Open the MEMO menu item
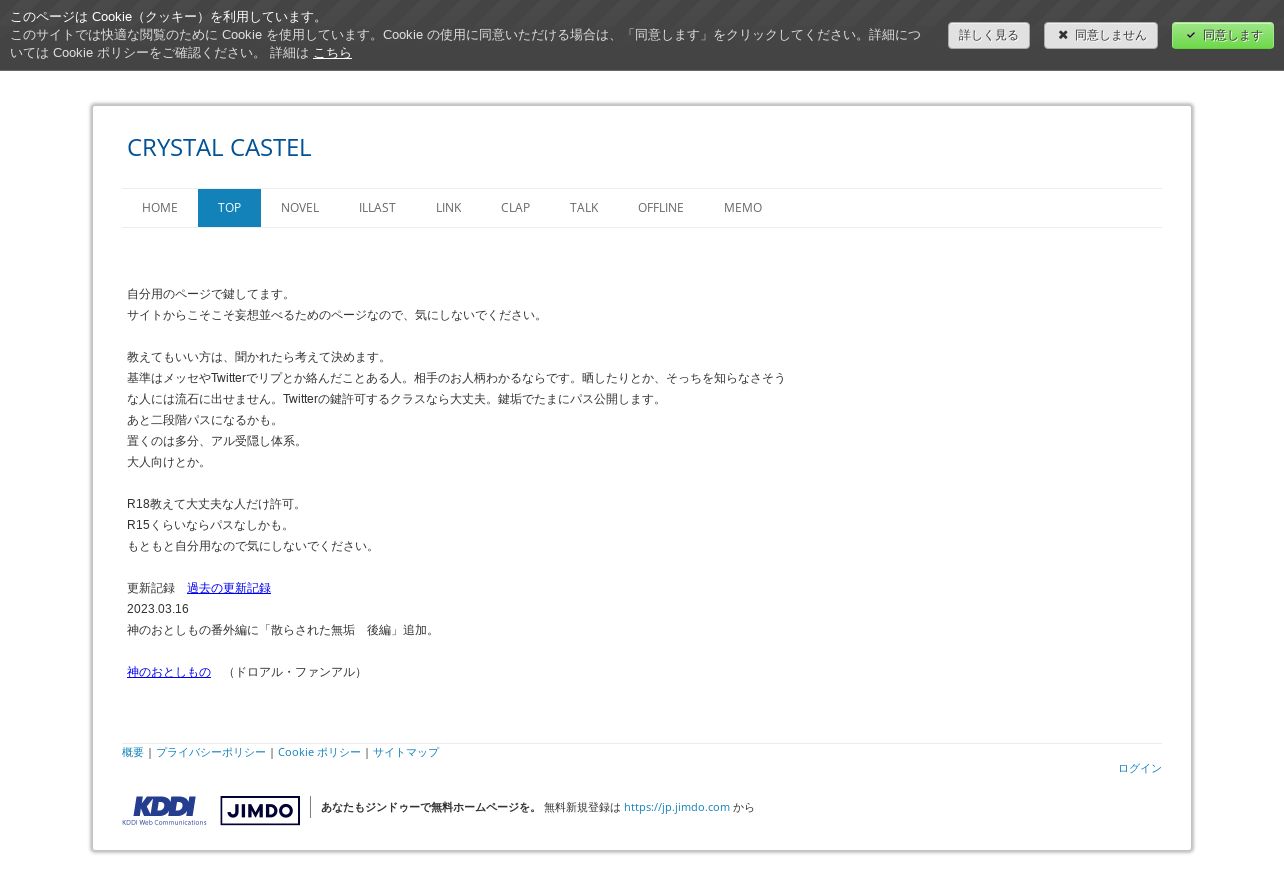 [x=743, y=208]
